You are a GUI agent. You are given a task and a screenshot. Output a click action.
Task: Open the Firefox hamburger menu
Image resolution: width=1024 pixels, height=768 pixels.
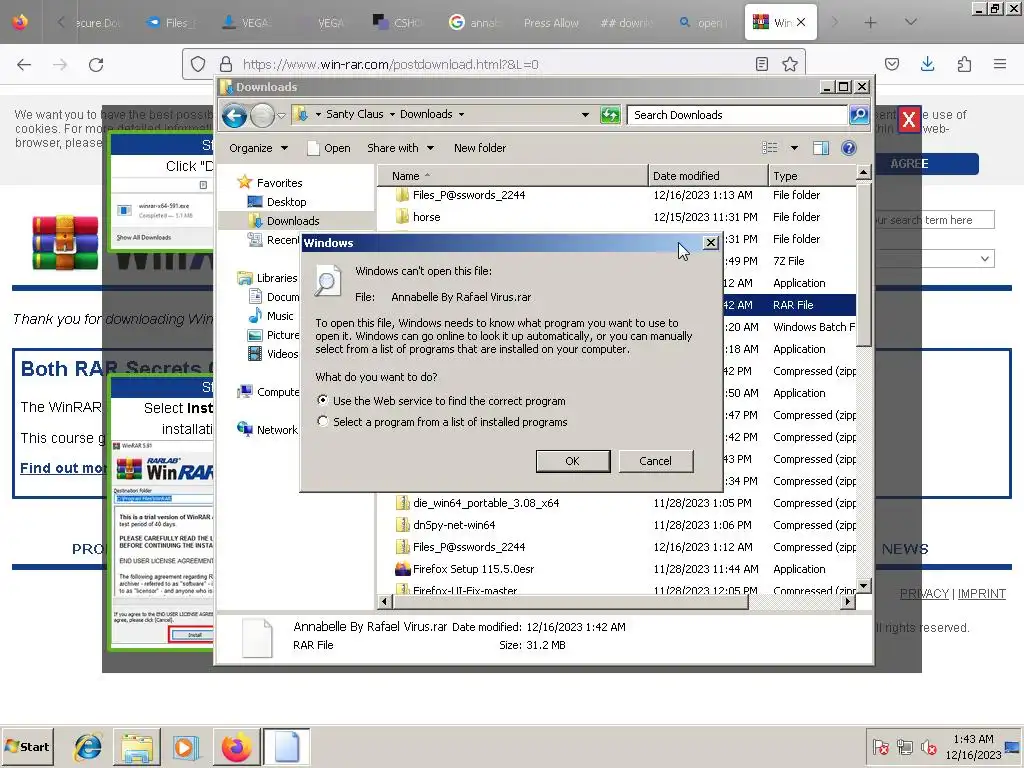pyautogui.click(x=1000, y=64)
